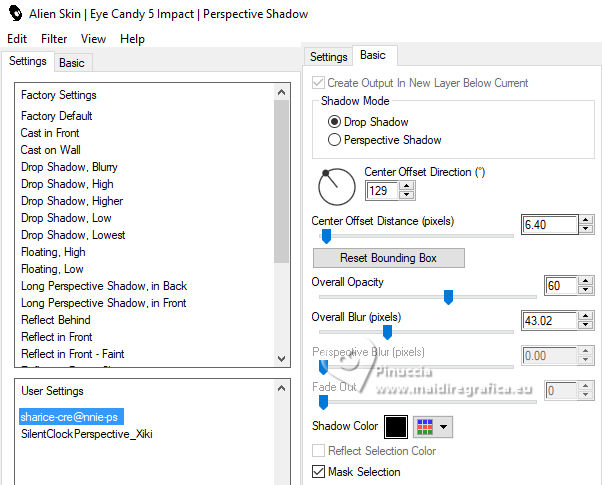Select Drop Shadow, High preset

(x=67, y=184)
